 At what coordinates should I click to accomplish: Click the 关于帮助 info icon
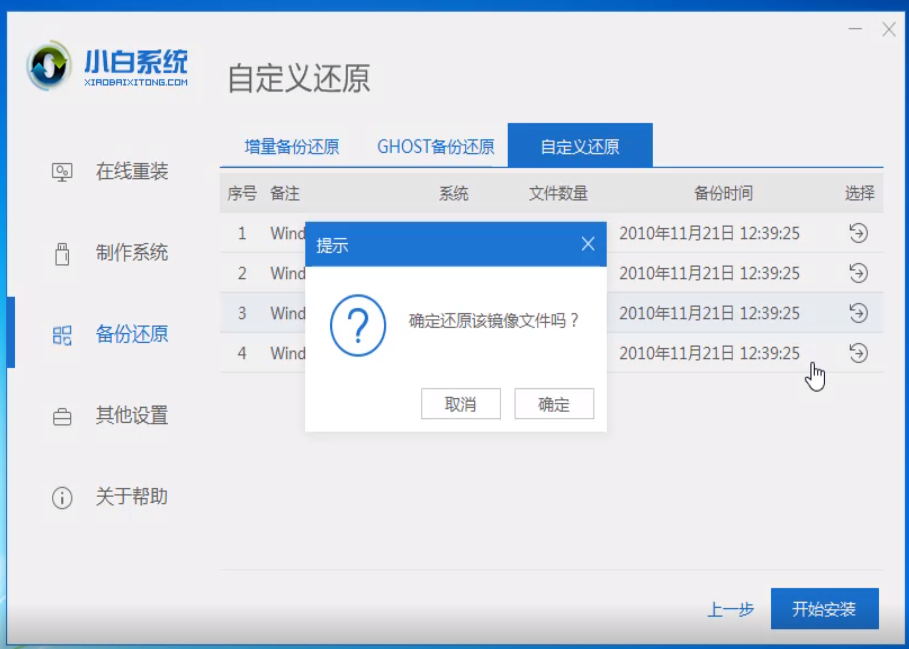pyautogui.click(x=62, y=497)
